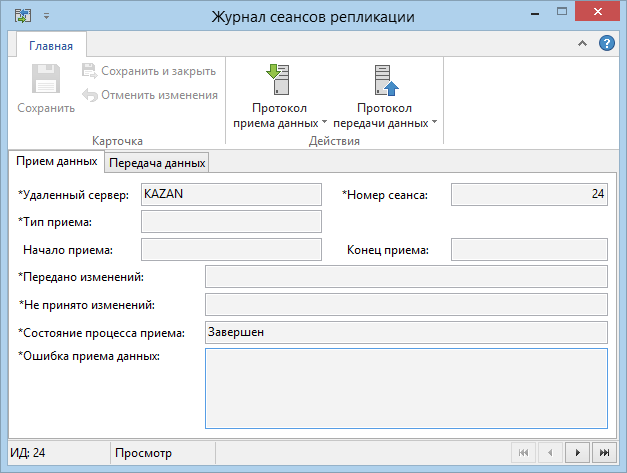The height and width of the screenshot is (473, 627).
Task: Open Протокол приема данных server icon
Action: 278,80
